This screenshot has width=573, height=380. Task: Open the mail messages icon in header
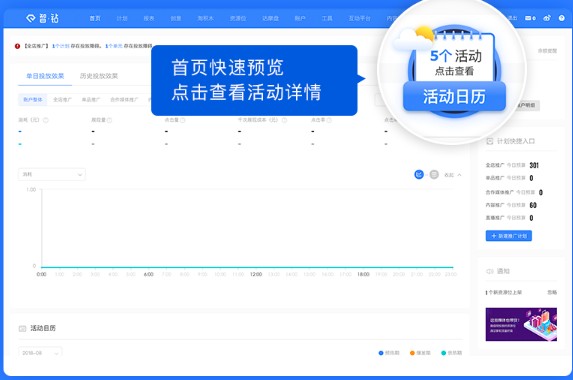click(528, 18)
